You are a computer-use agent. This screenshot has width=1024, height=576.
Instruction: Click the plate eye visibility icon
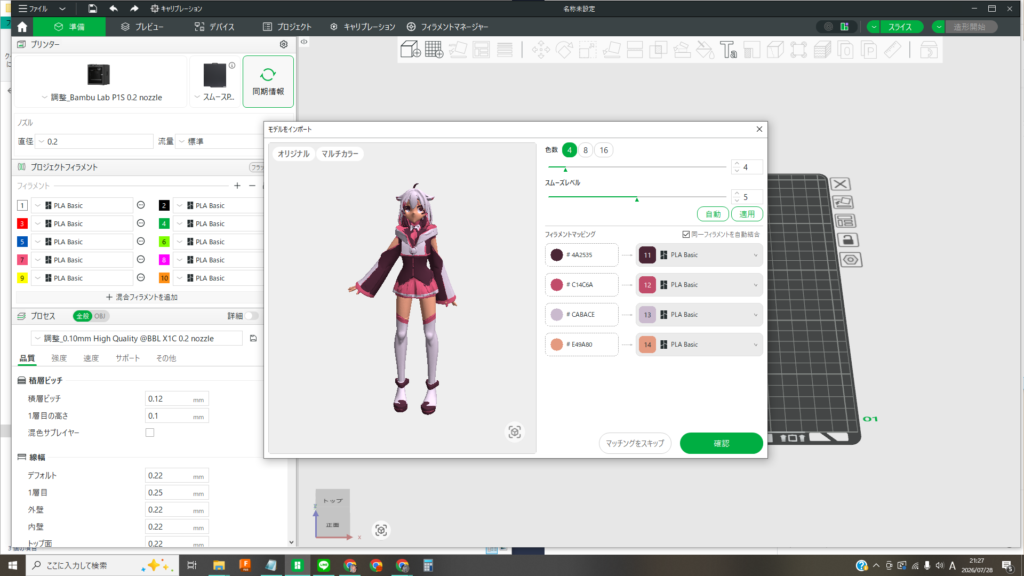pos(850,260)
